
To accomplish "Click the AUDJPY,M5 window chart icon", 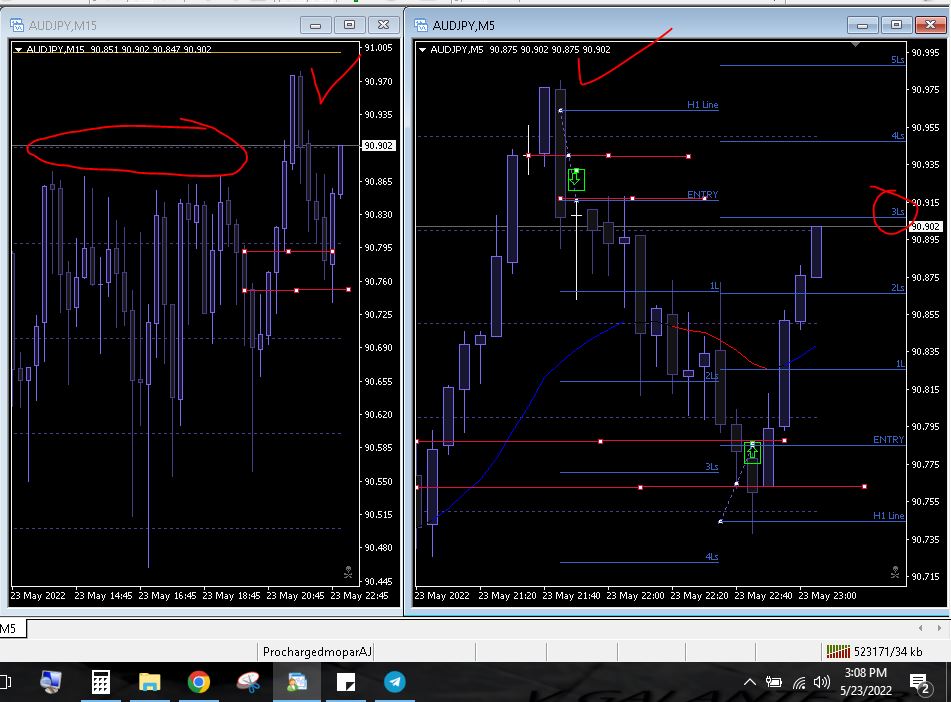I will [x=420, y=25].
